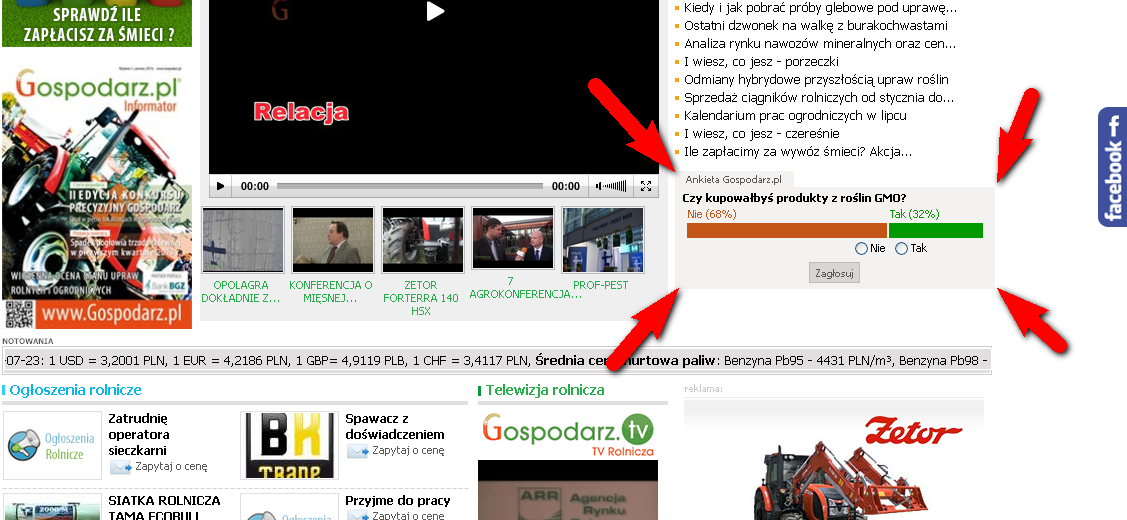
Task: Click Zapytaj o cenę under Przyjmę do pracy
Action: pyautogui.click(x=408, y=515)
